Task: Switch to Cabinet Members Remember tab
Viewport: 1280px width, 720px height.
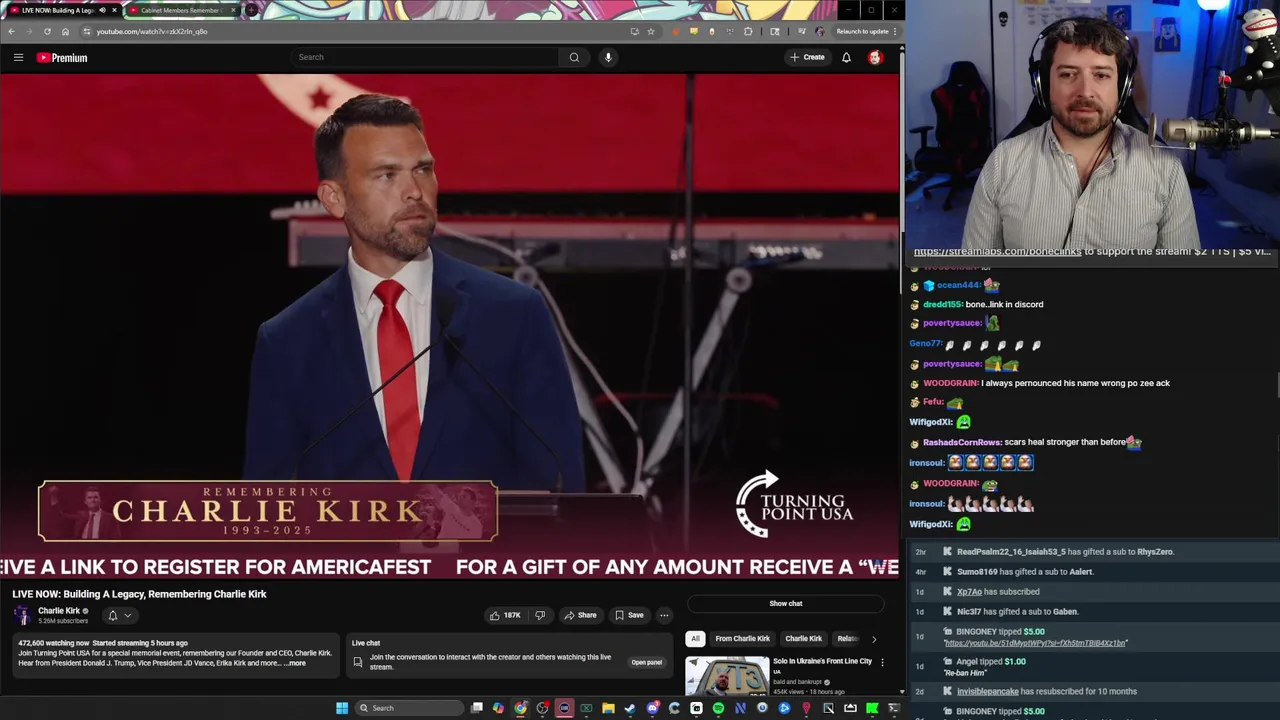Action: (180, 10)
